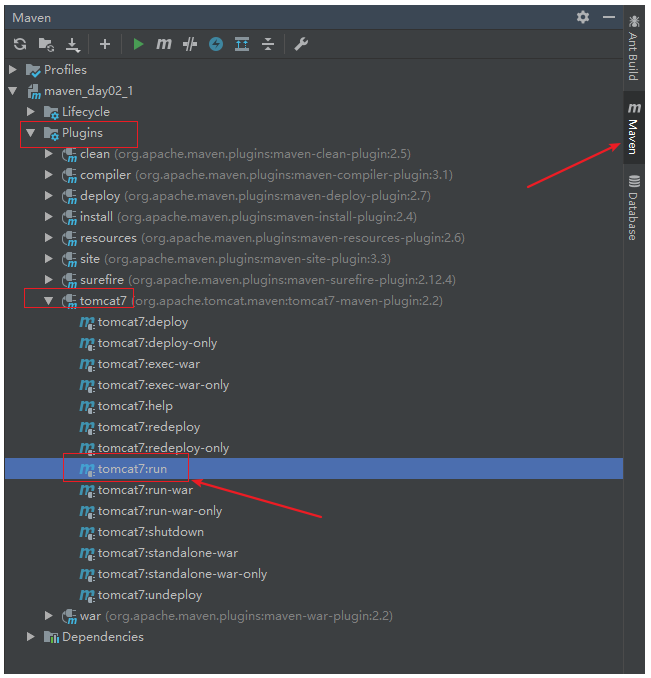This screenshot has width=651, height=678.
Task: Expand the surefire plugin
Action: [49, 279]
